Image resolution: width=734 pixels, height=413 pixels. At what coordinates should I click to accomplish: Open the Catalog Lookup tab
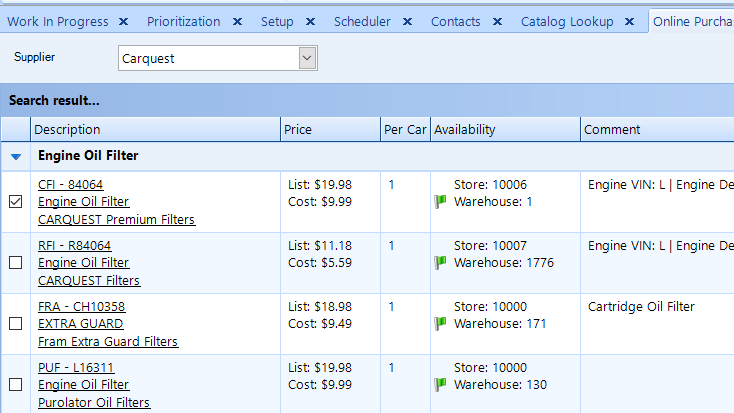coord(567,22)
